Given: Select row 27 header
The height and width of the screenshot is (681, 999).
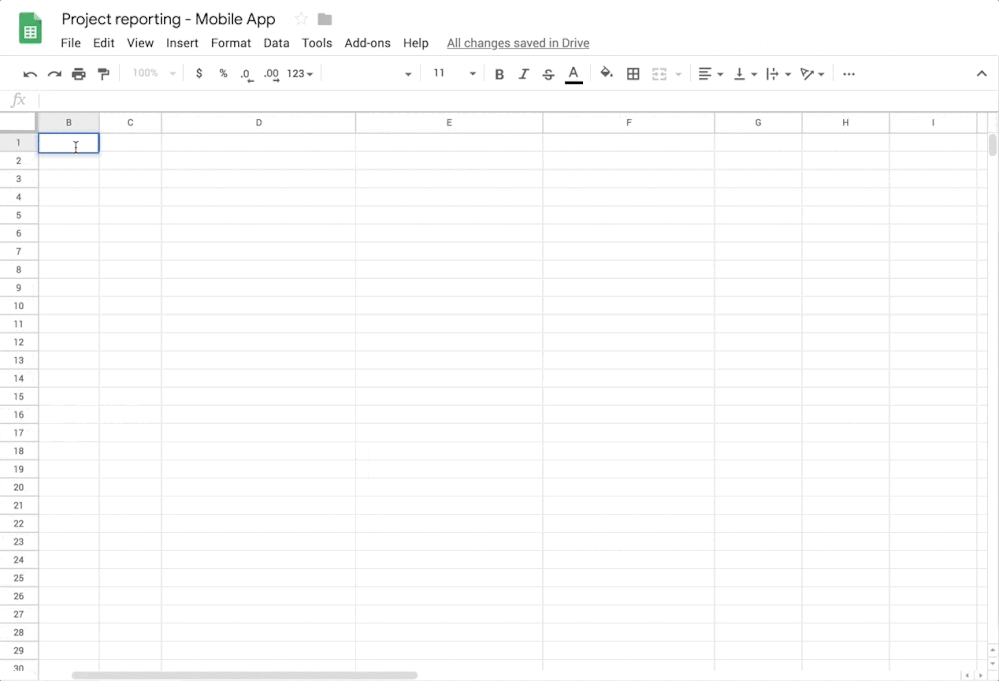Looking at the screenshot, I should coord(18,614).
